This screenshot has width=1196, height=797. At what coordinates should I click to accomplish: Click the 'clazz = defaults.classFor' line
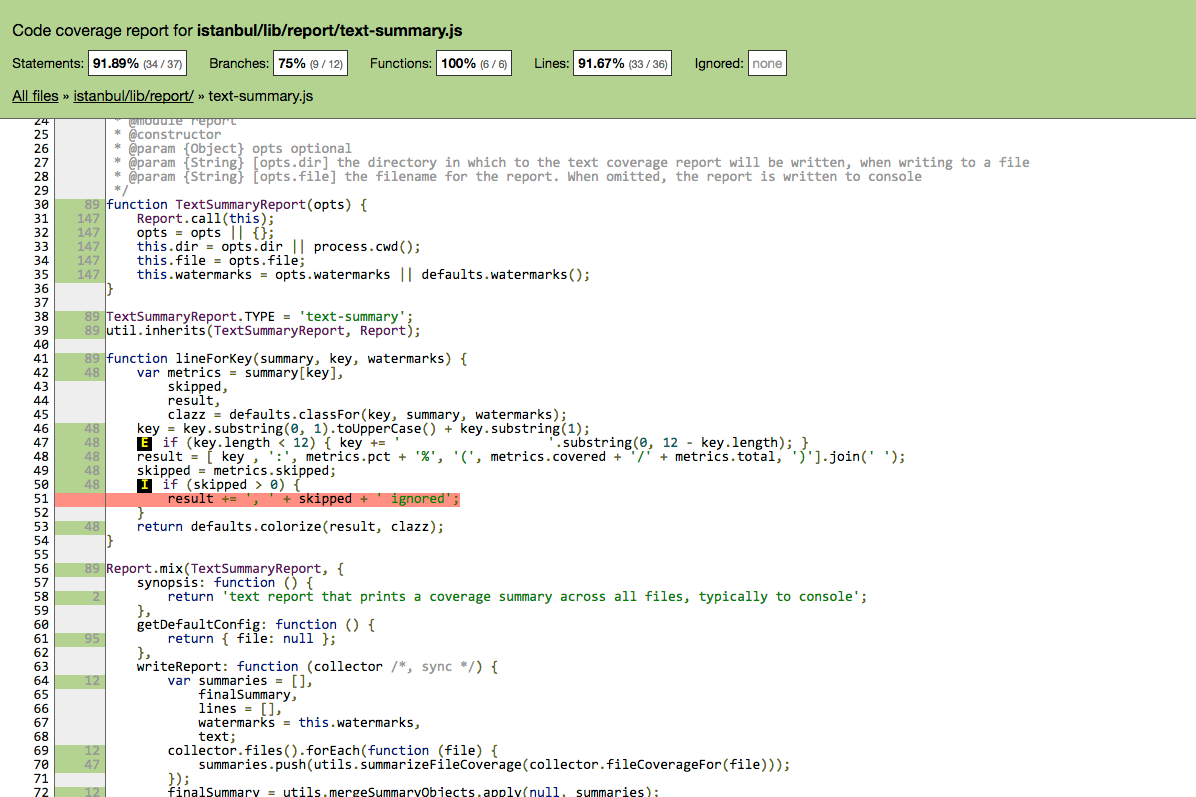click(367, 415)
